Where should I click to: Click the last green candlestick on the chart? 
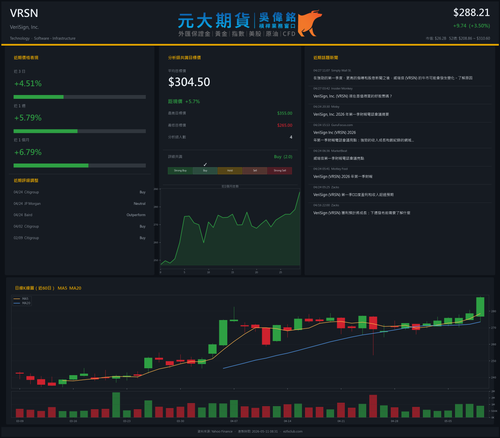pos(480,307)
